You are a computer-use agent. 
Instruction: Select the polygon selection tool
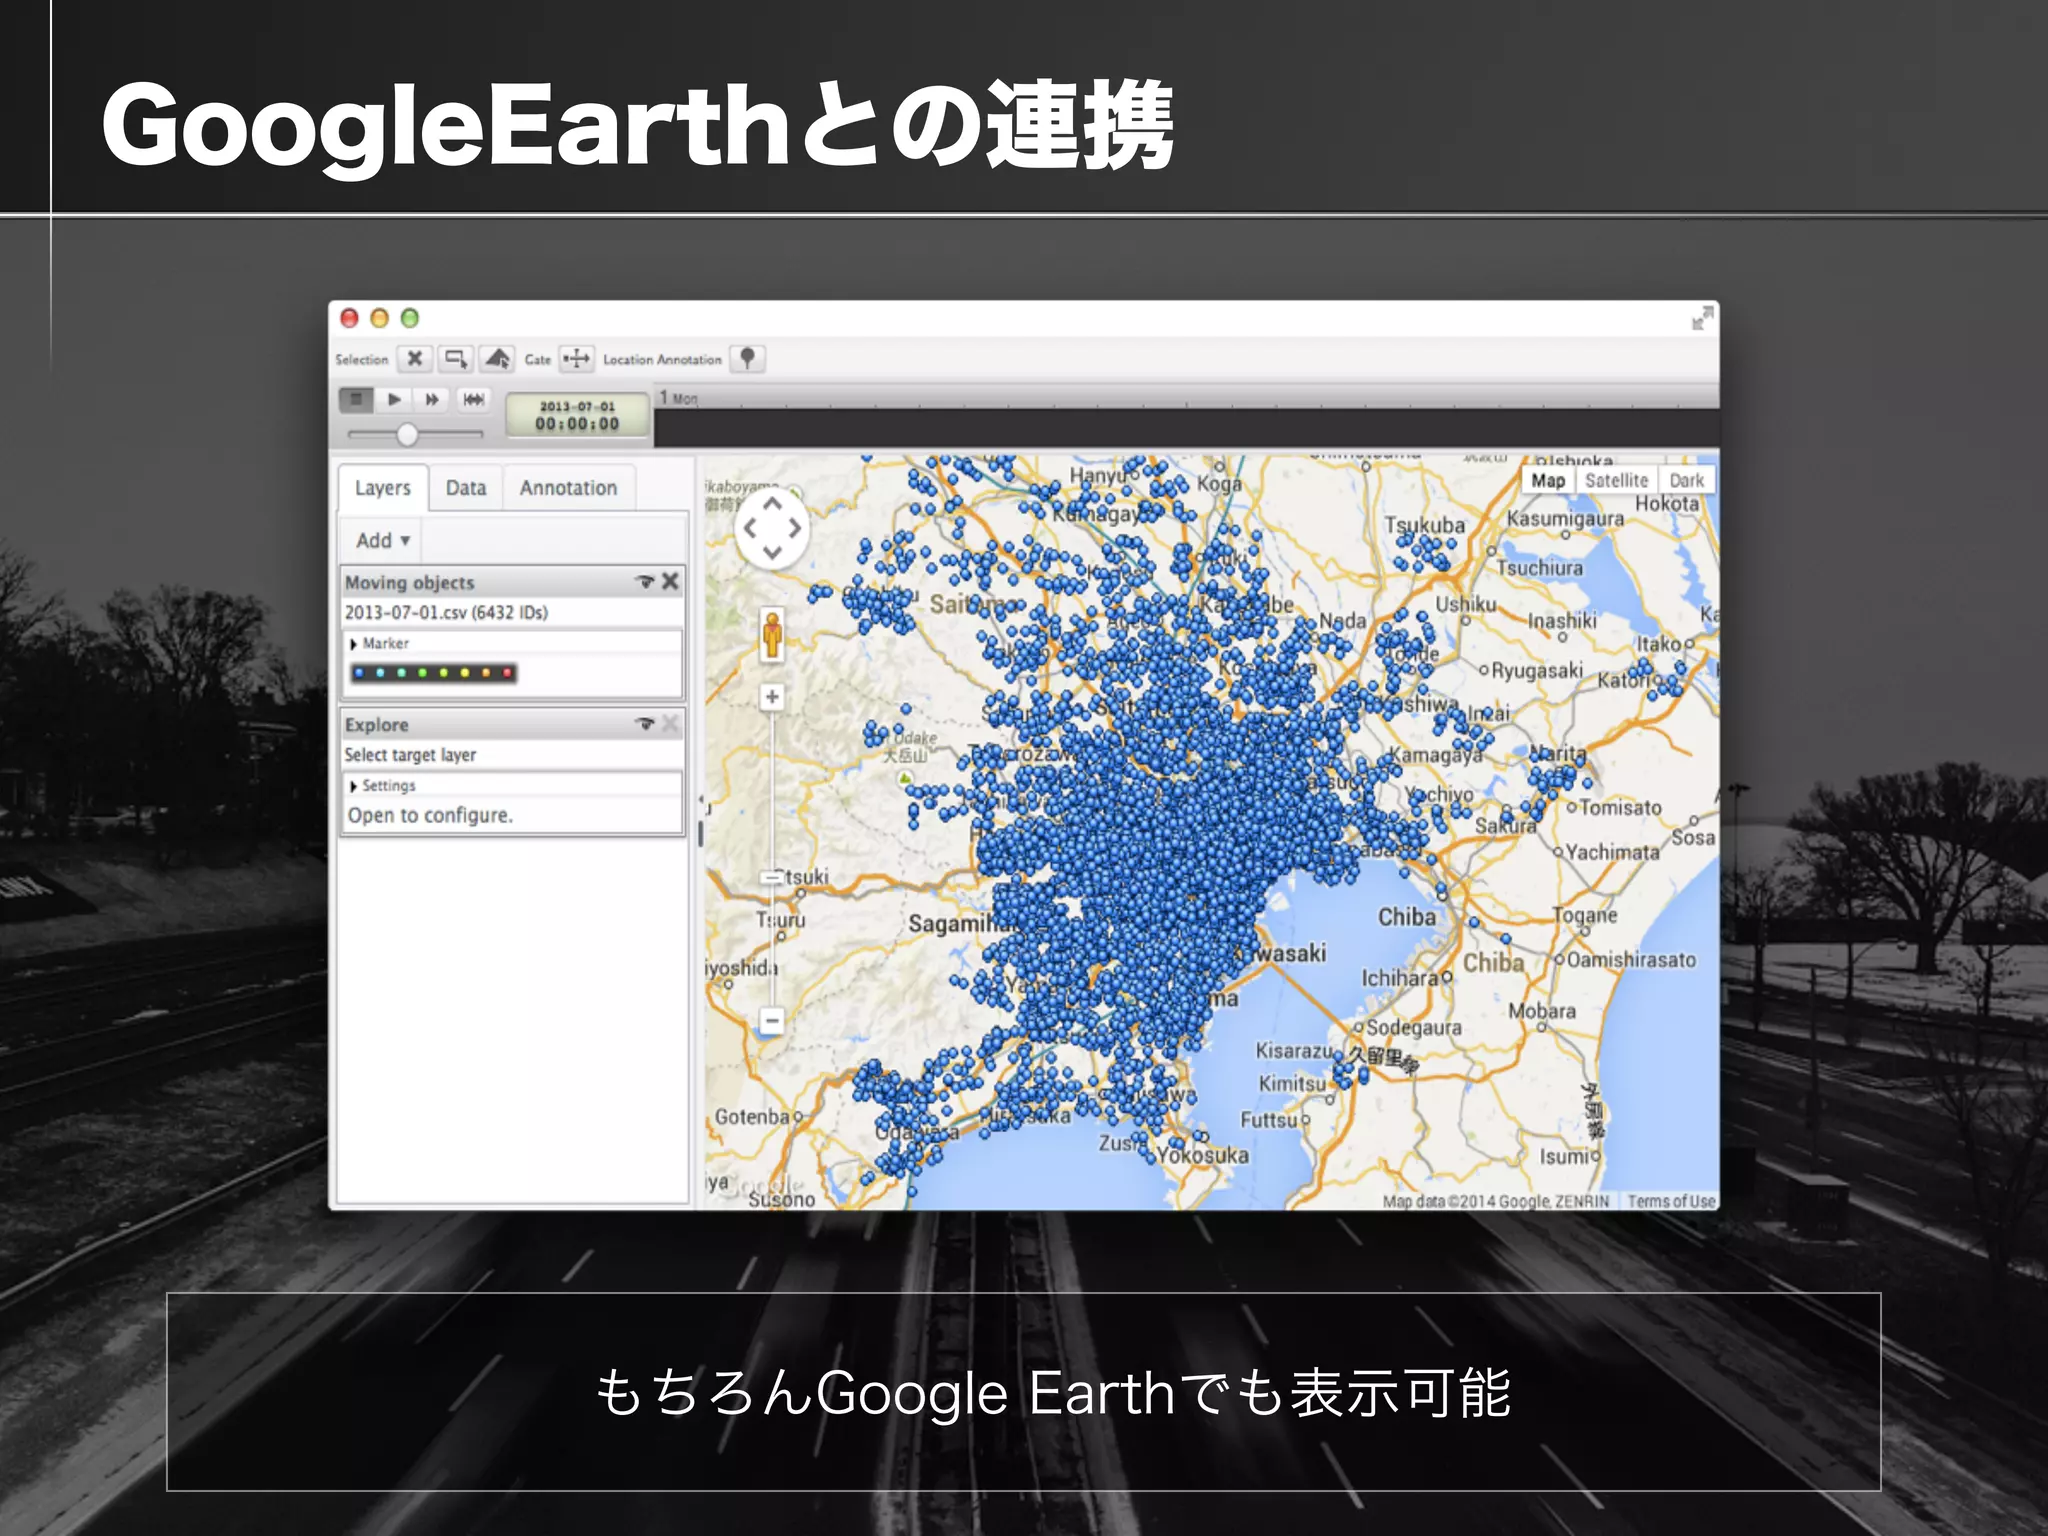497,358
